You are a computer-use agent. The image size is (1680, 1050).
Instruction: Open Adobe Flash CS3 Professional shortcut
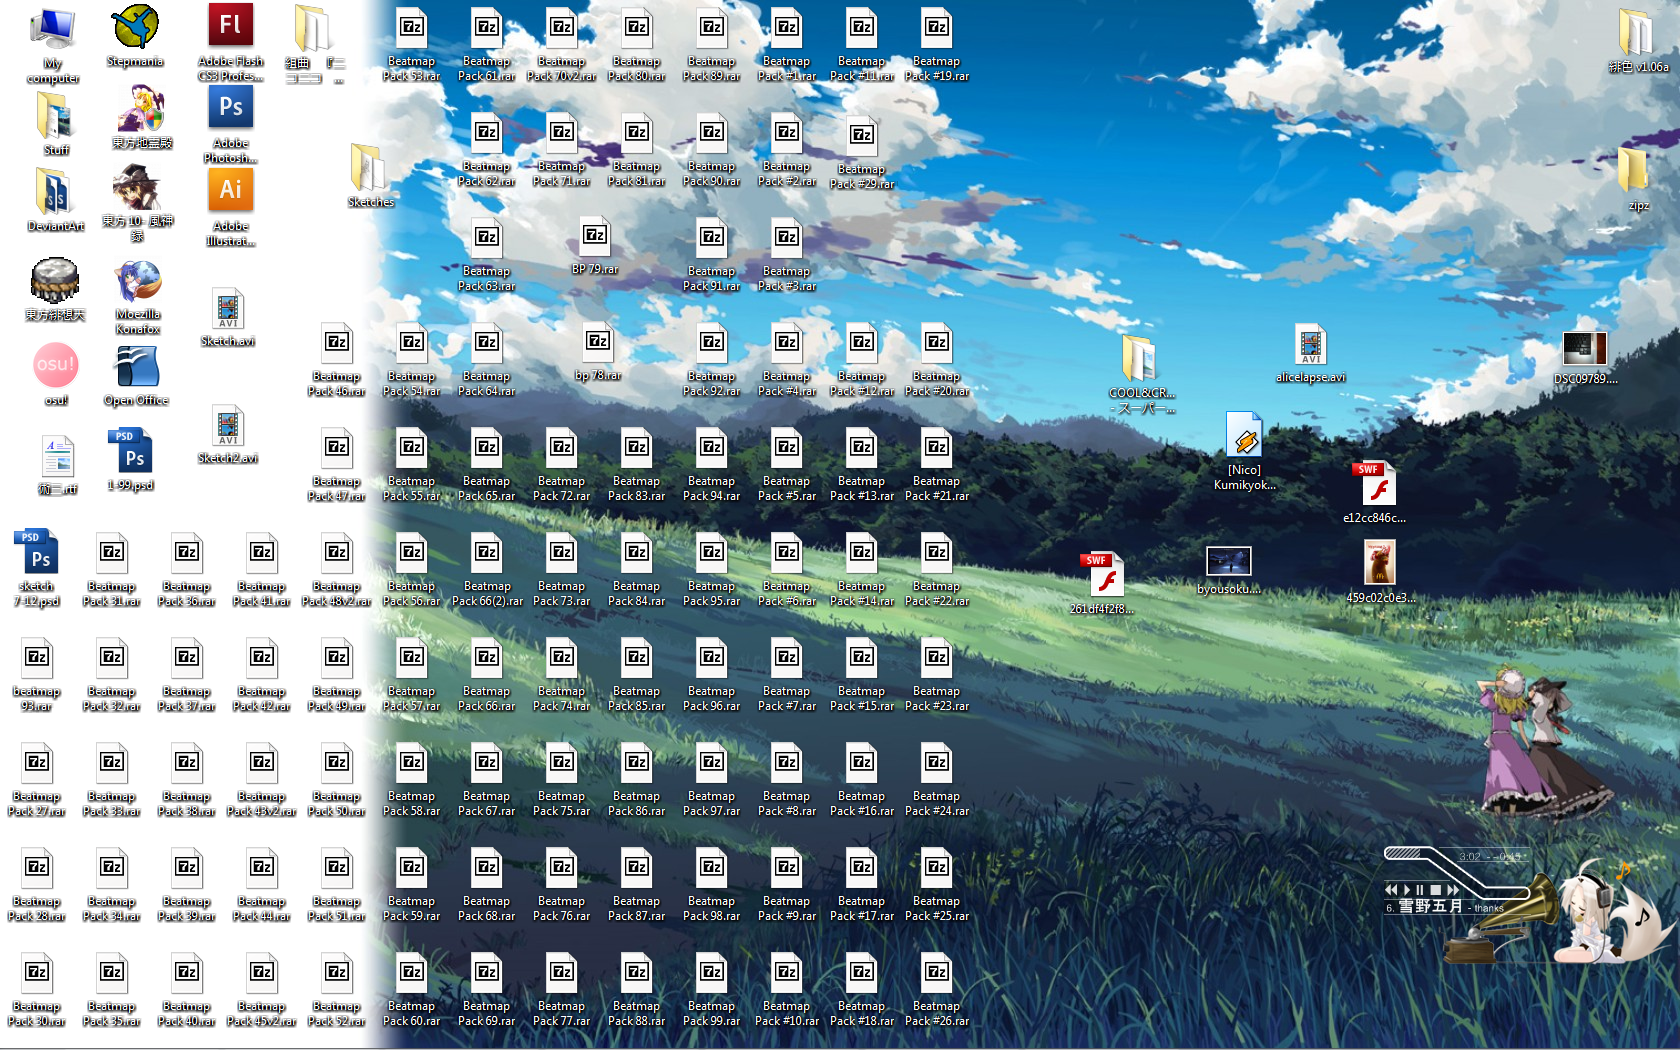click(x=230, y=43)
